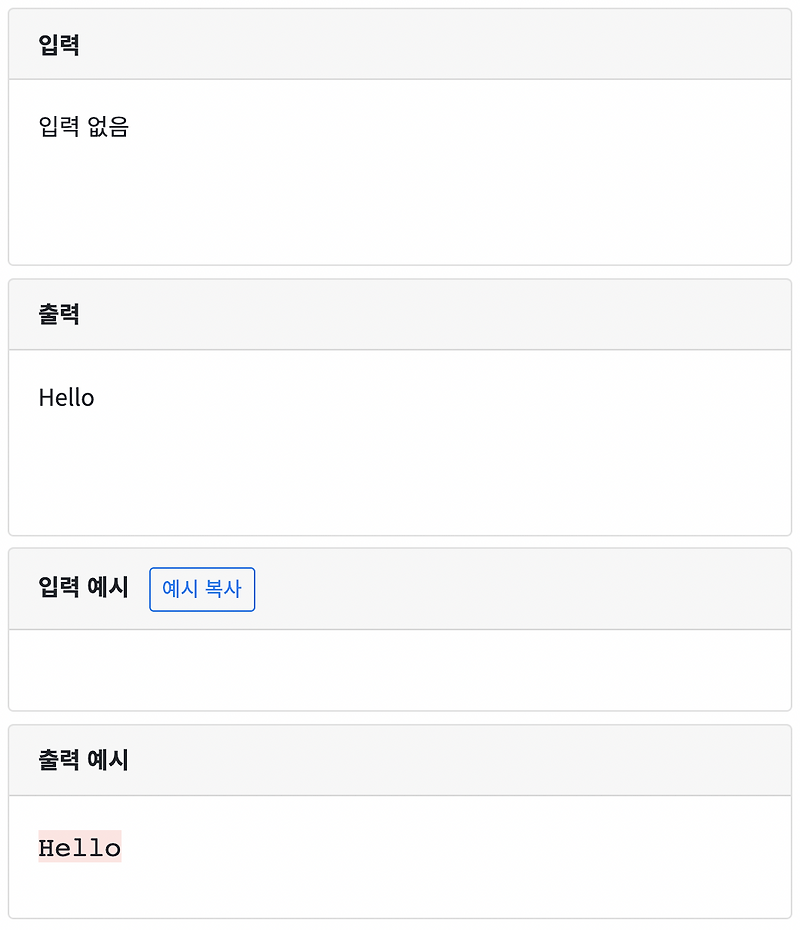Viewport: 800px width, 930px height.
Task: Click the 출력 예시 section header
Action: click(81, 760)
